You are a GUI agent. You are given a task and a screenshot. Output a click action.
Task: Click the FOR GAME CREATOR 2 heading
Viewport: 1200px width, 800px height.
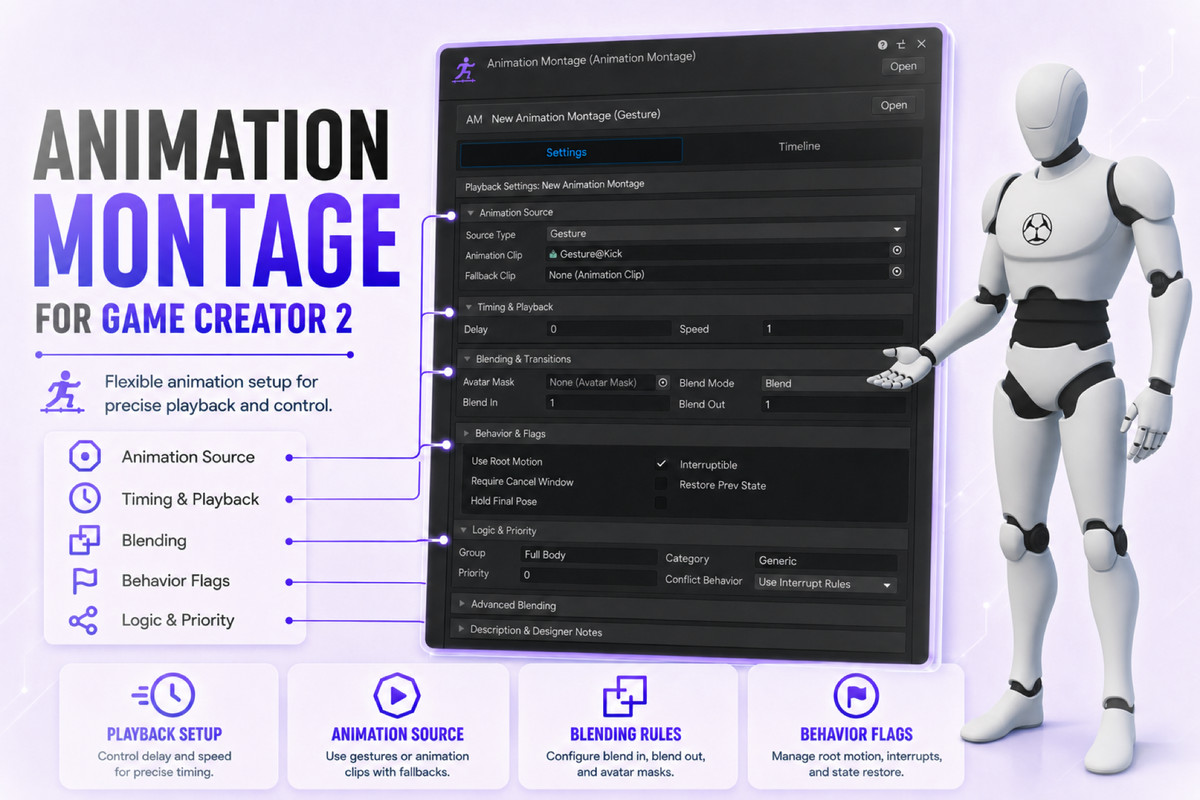[x=195, y=317]
